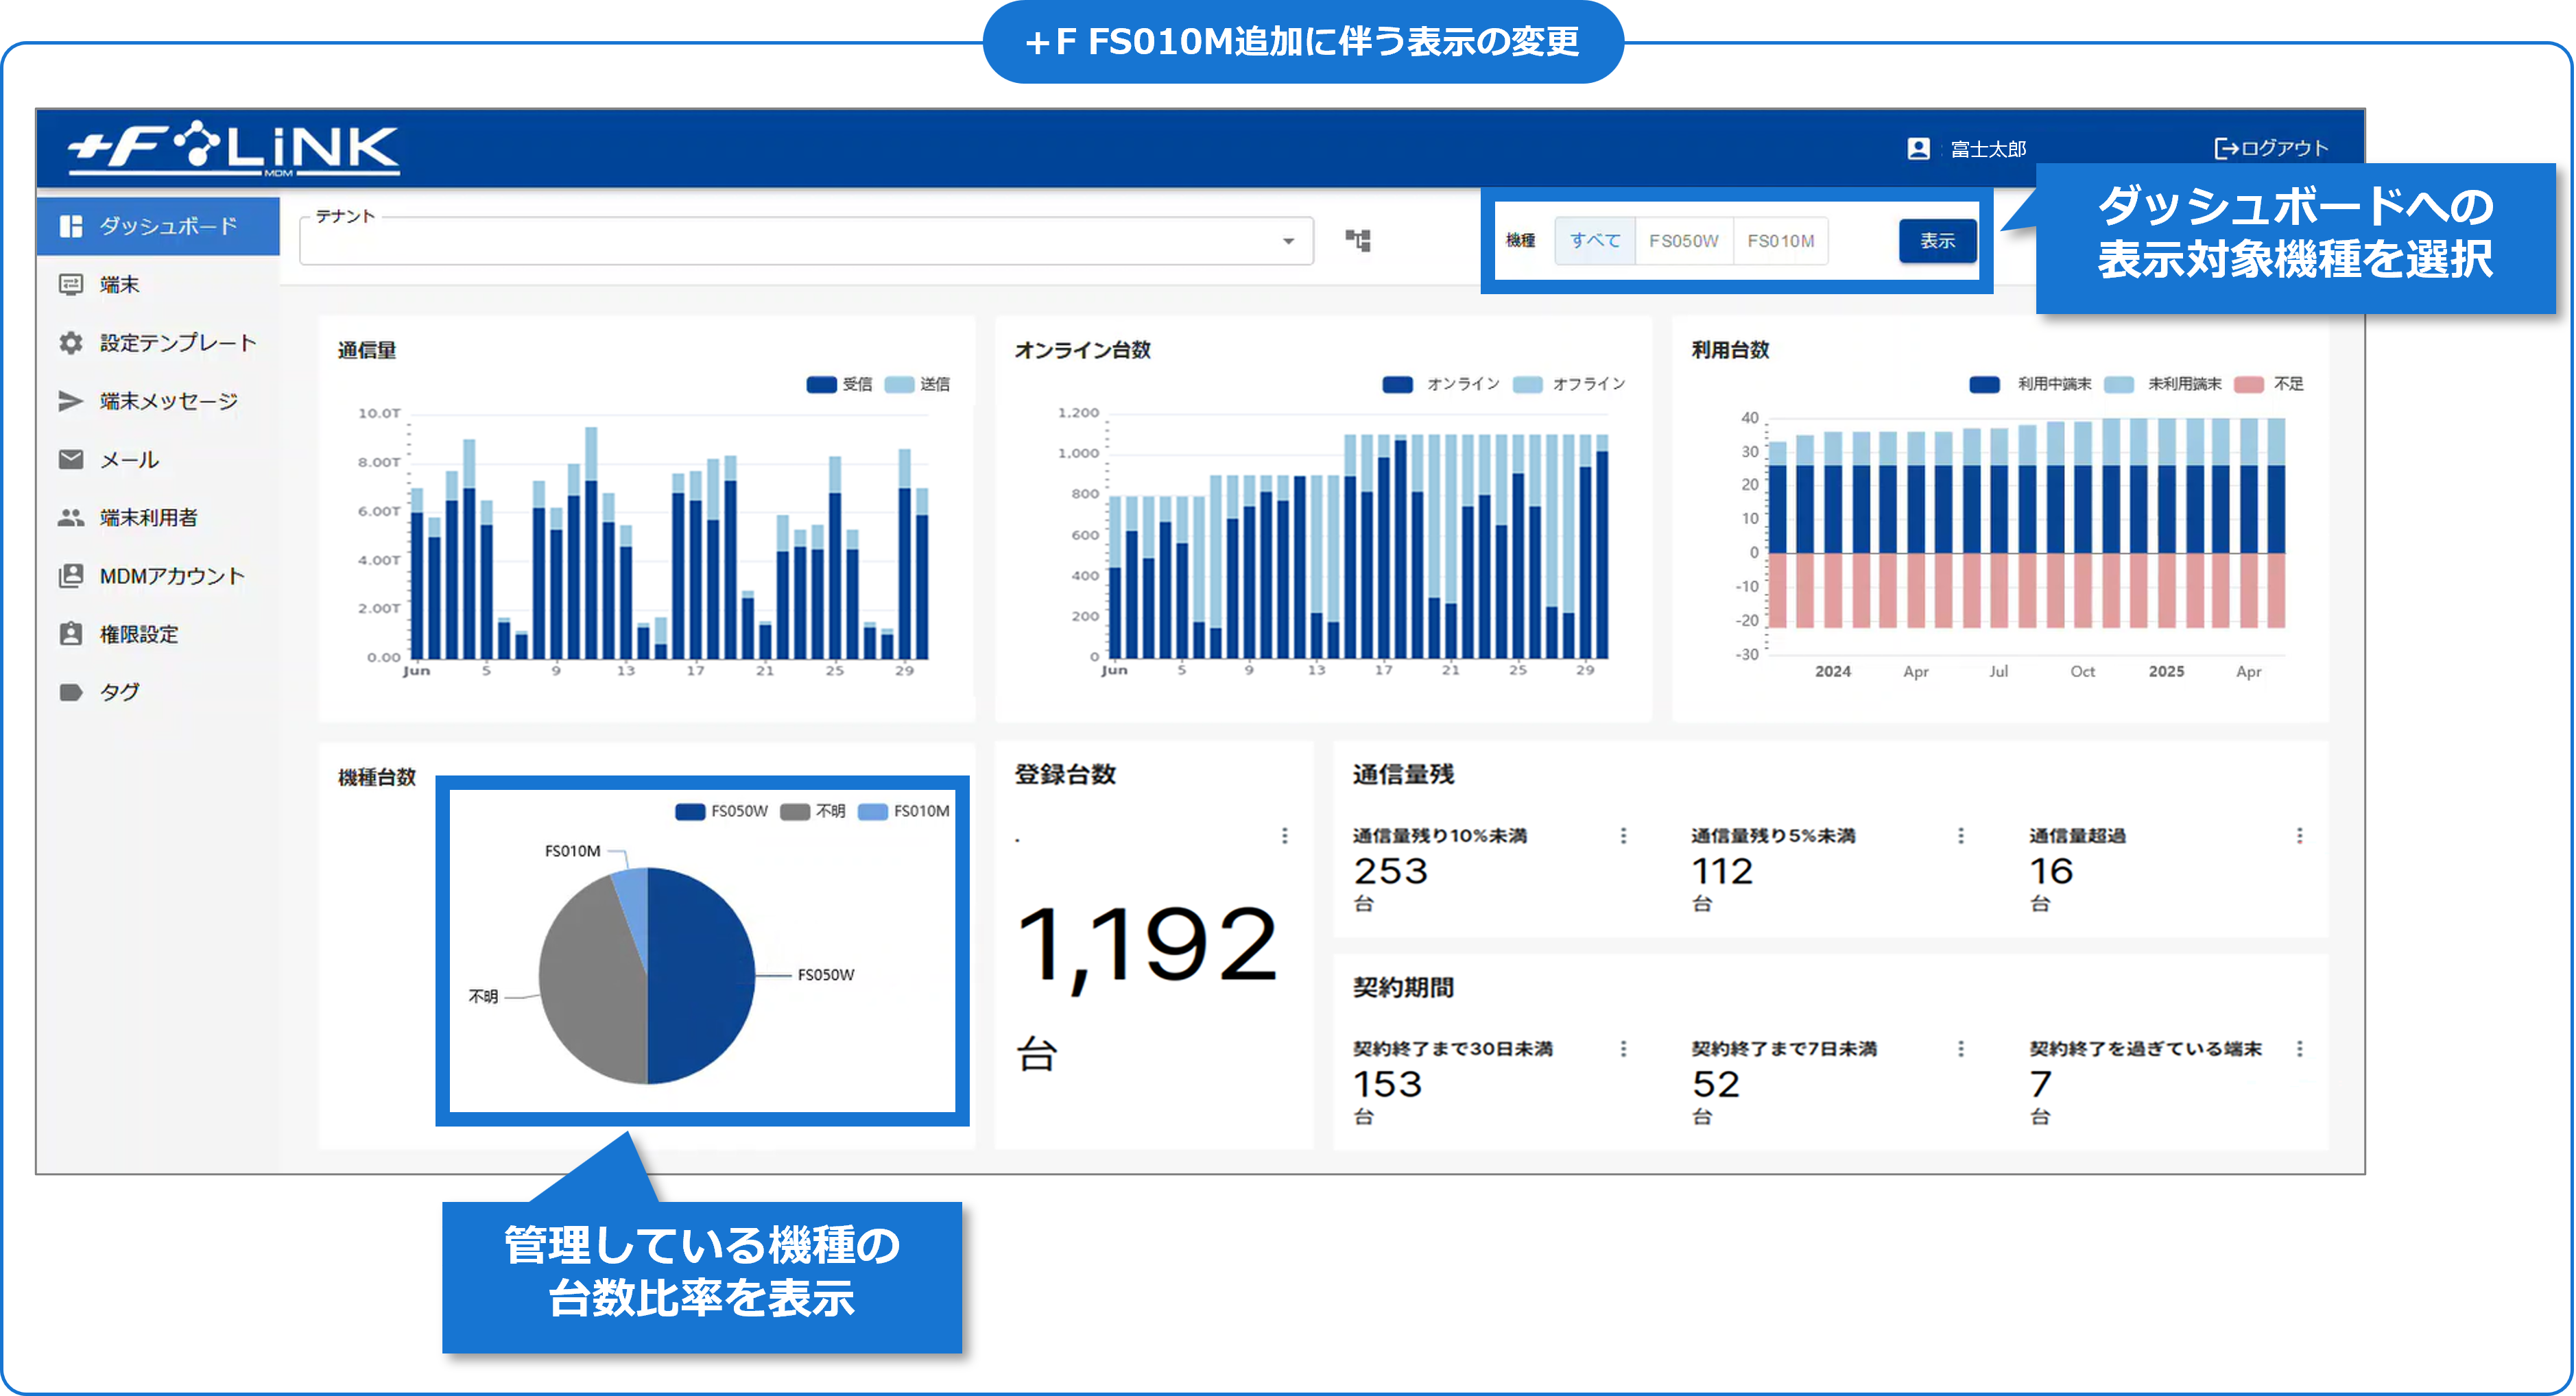This screenshot has height=1396, width=2576.
Task: Toggle 不足 series in 利用台数 legend
Action: click(2268, 384)
